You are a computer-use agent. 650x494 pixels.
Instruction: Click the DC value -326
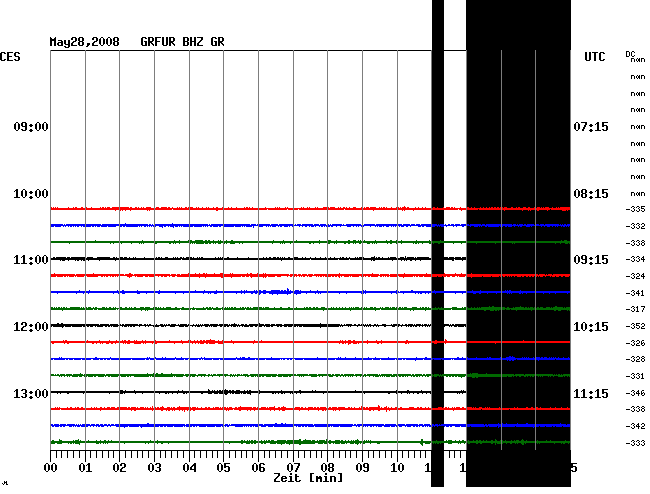[635, 343]
